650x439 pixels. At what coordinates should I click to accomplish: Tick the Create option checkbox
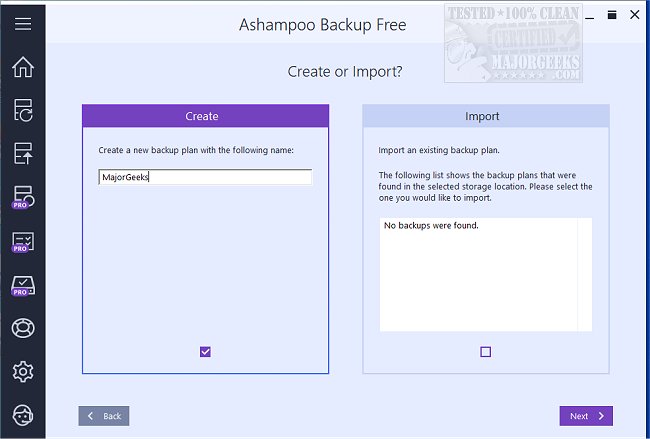click(x=205, y=352)
